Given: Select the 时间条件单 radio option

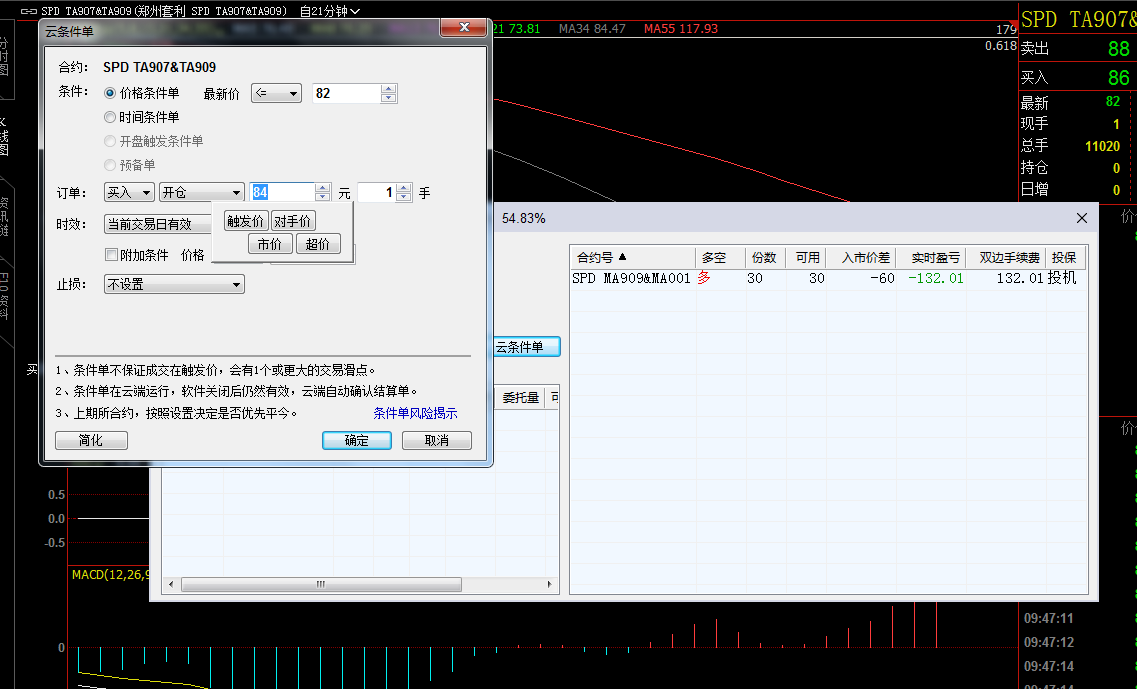Looking at the screenshot, I should [110, 117].
